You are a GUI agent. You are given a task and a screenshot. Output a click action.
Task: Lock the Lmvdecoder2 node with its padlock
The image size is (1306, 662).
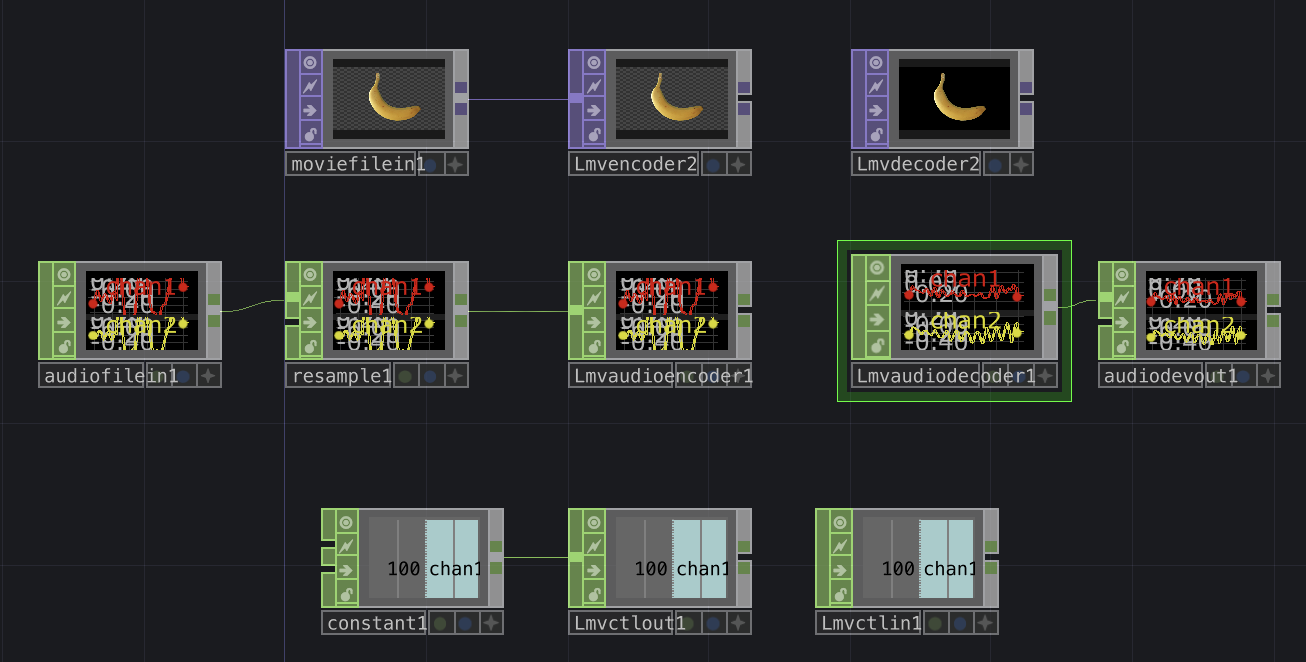pyautogui.click(x=876, y=134)
